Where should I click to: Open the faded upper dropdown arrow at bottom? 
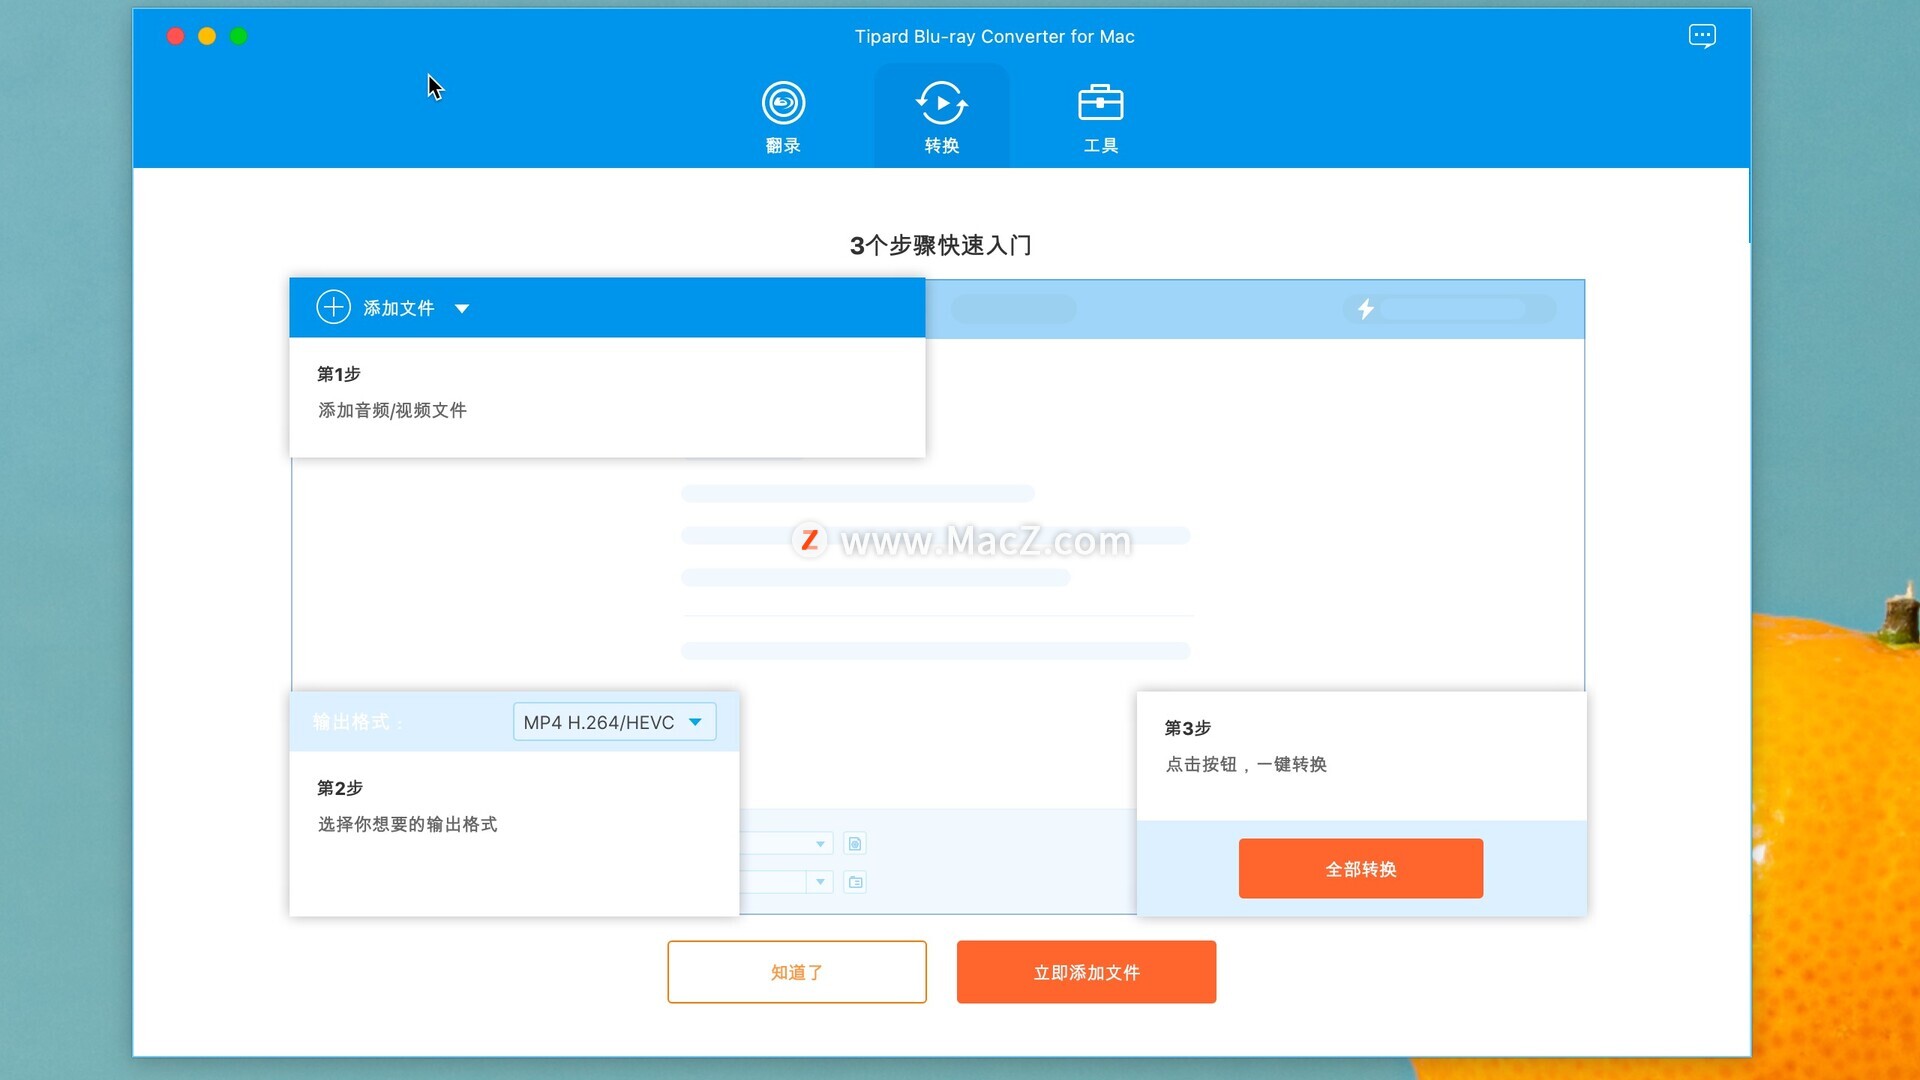(x=820, y=844)
